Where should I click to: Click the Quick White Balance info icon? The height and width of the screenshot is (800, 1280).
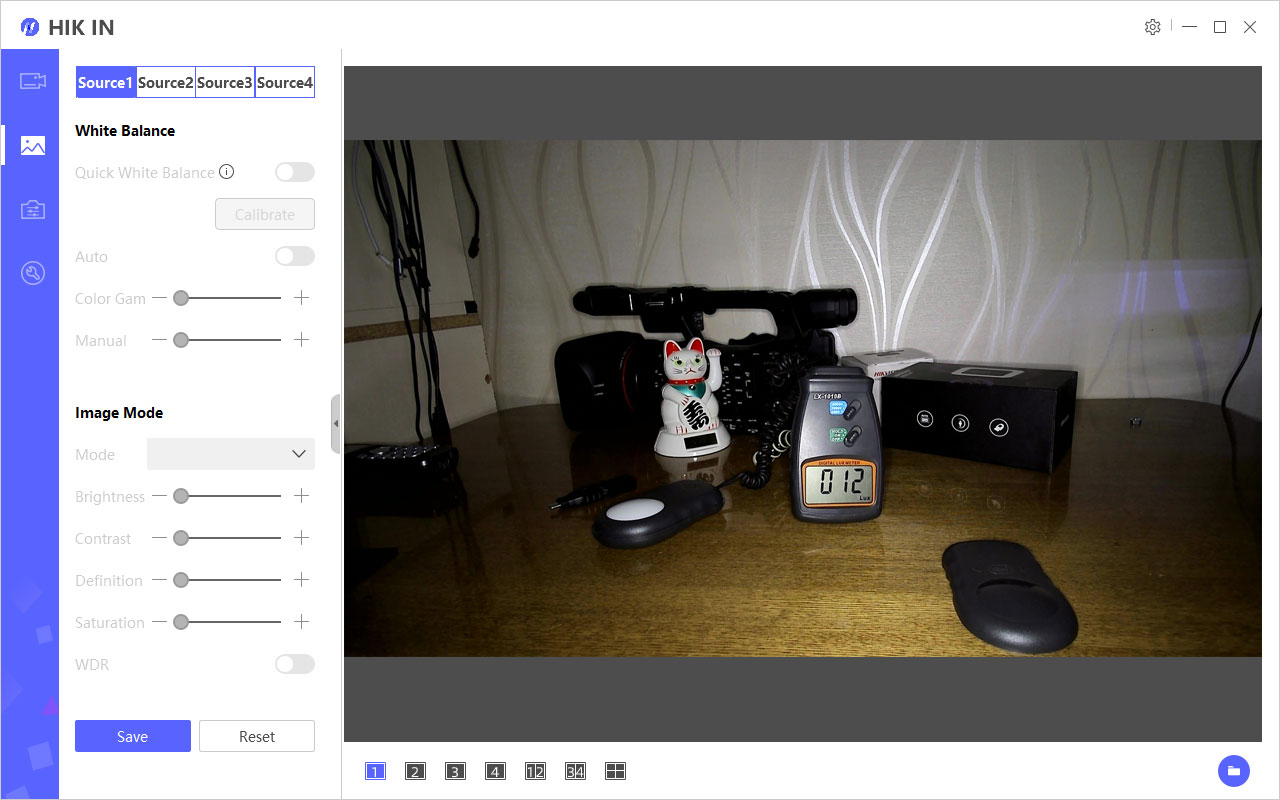point(227,172)
